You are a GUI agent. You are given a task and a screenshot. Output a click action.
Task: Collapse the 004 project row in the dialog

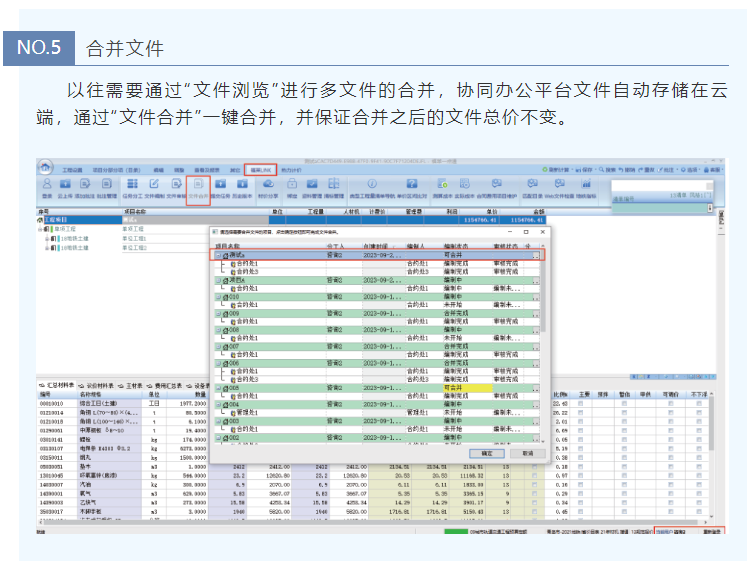coord(218,405)
